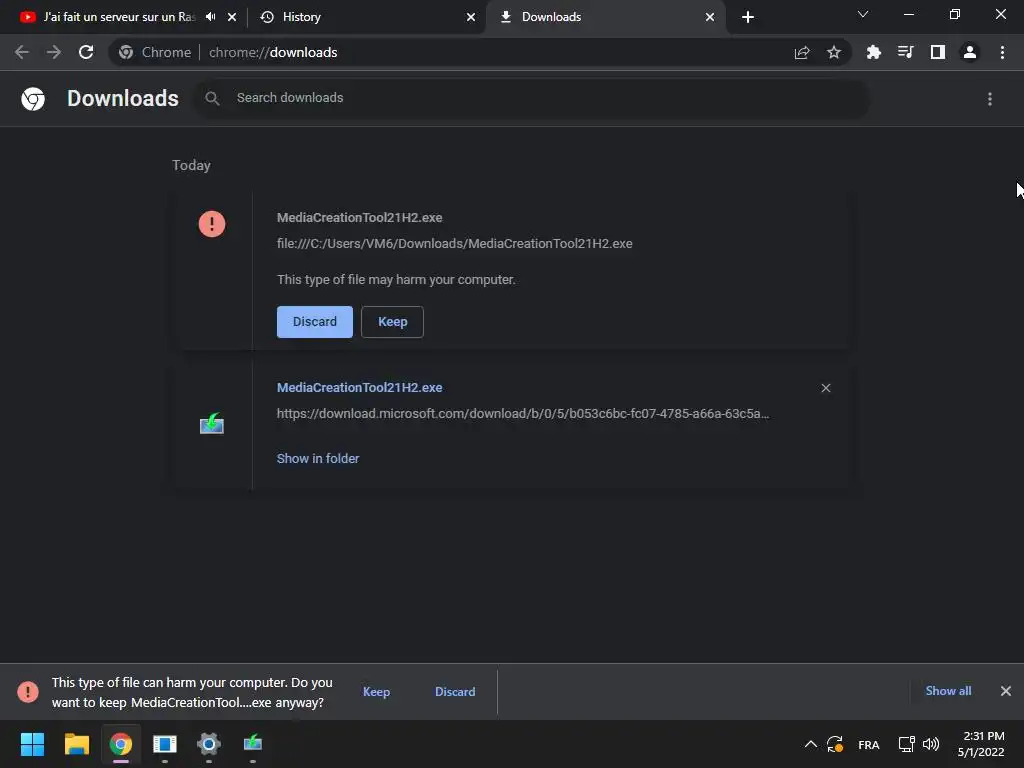The image size is (1024, 768).
Task: Open Media Creation Tool taskbar icon
Action: tap(253, 744)
